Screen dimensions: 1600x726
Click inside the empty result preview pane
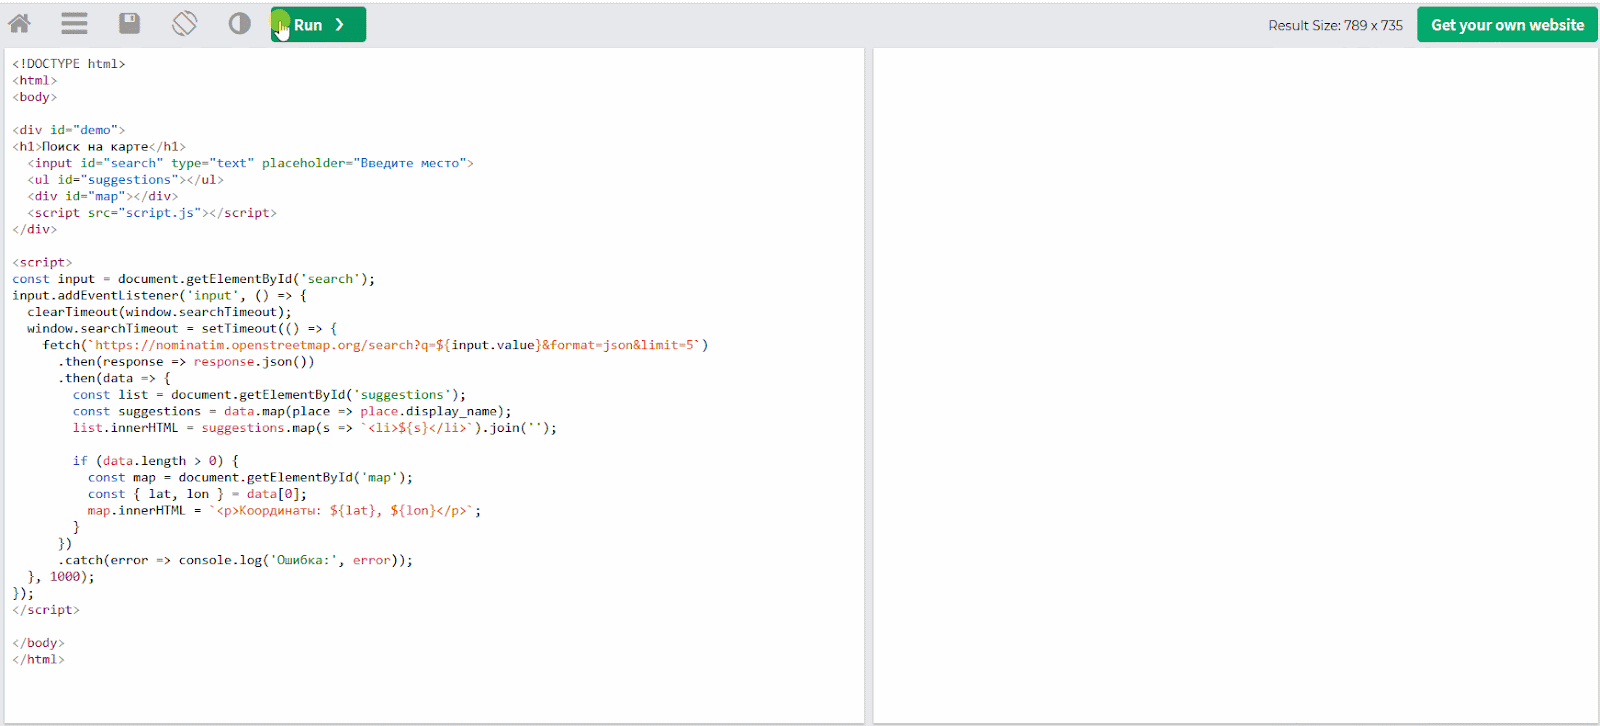1235,385
